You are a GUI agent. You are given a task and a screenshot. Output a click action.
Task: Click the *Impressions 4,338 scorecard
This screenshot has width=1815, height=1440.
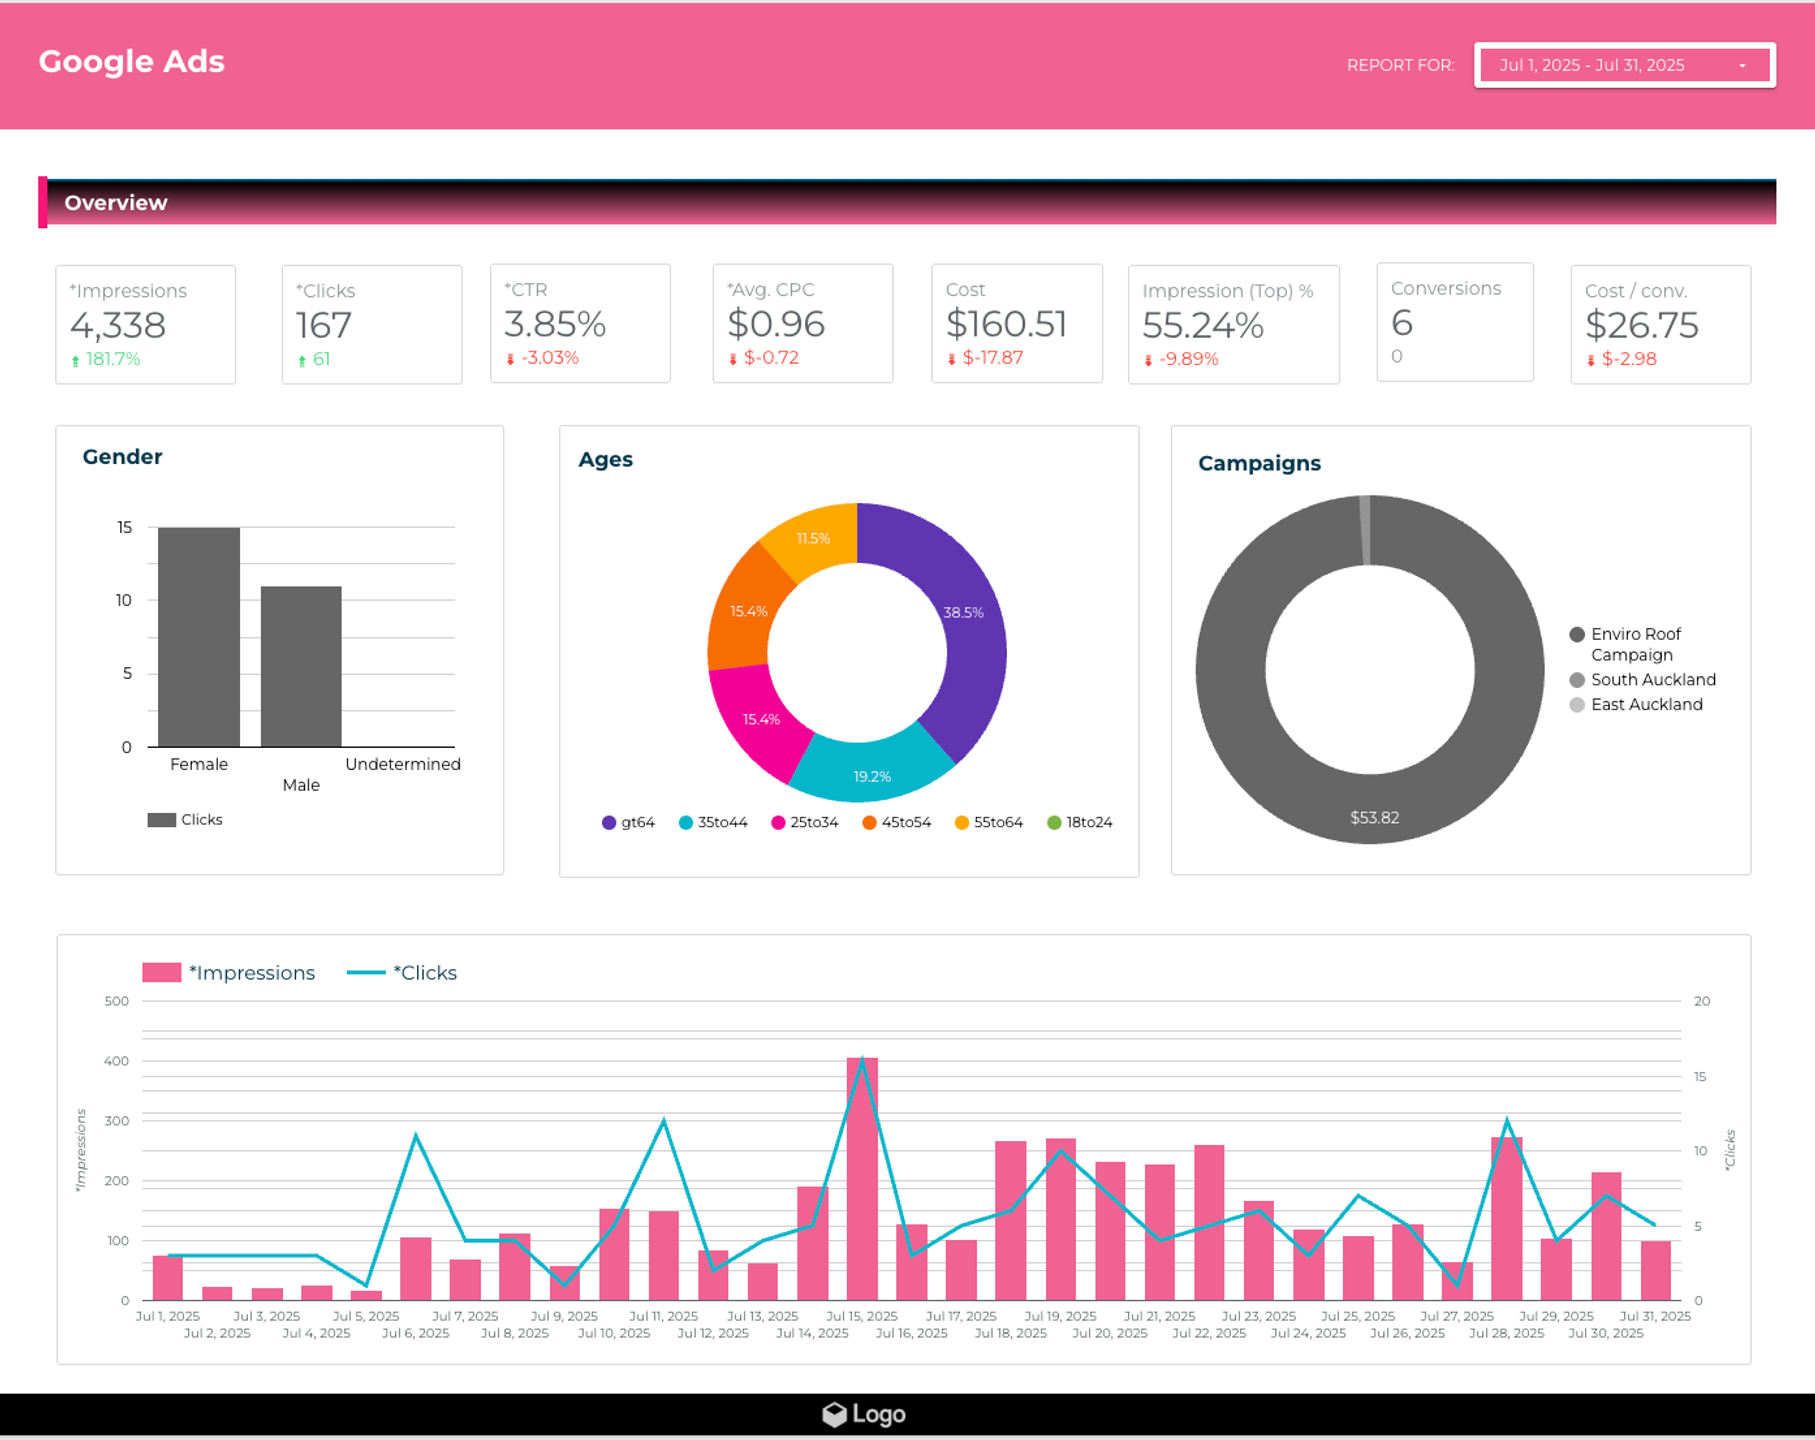[x=145, y=324]
